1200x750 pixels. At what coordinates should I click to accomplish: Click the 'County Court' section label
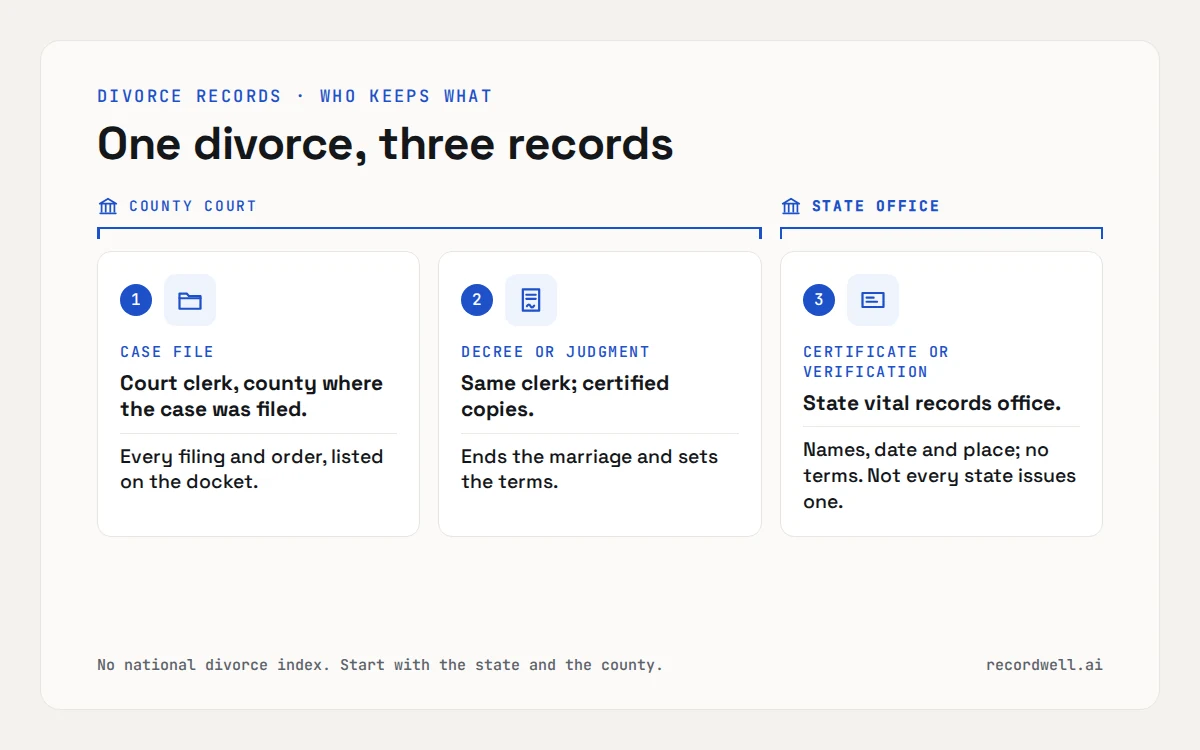(193, 206)
